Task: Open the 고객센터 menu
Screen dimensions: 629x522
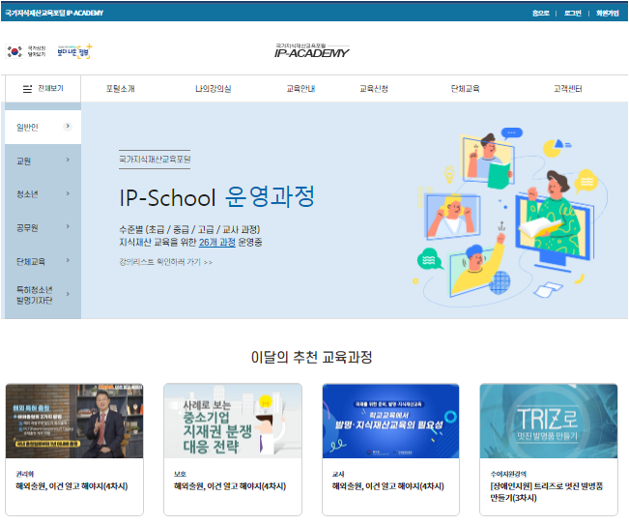Action: 568,89
